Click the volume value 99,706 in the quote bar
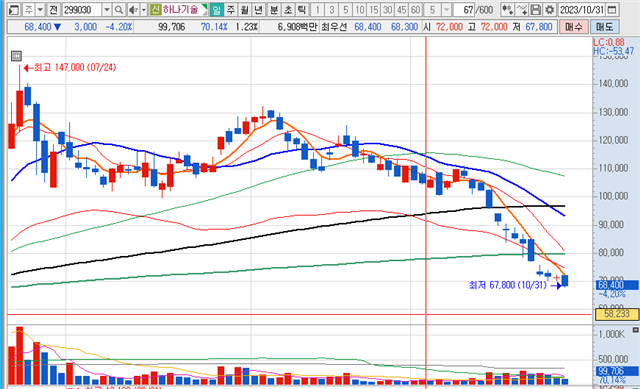This screenshot has height=389, width=640. (171, 27)
